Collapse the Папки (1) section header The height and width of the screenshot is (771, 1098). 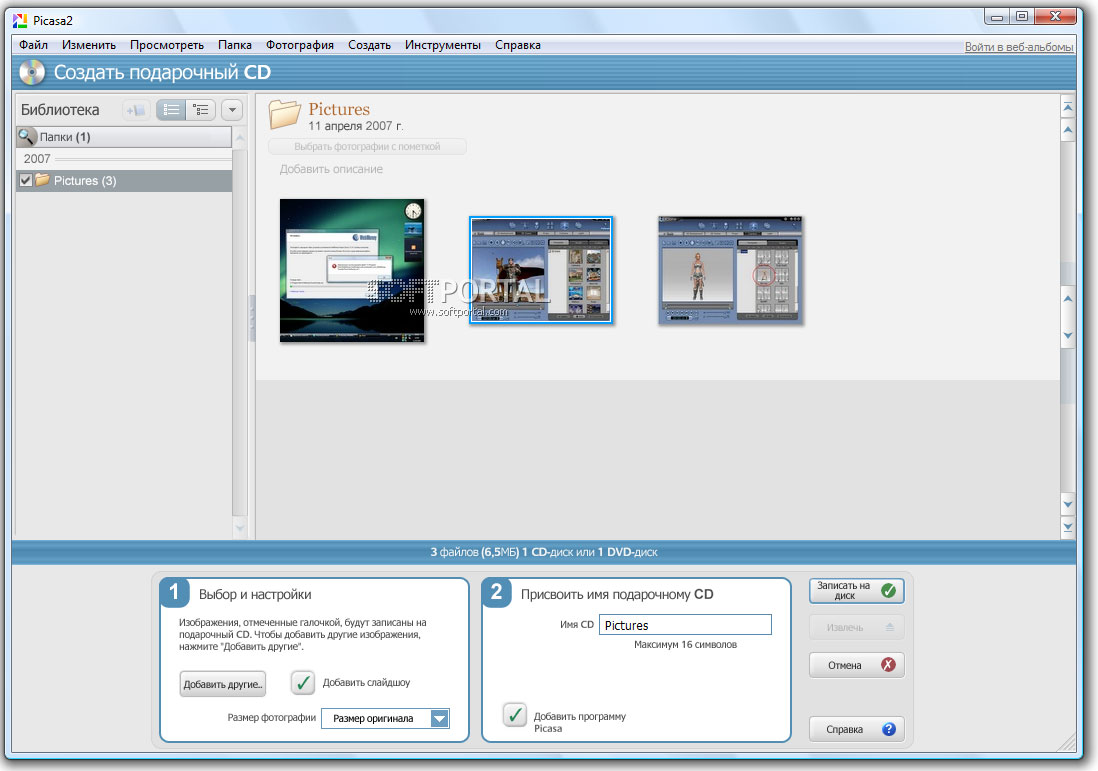(x=124, y=137)
